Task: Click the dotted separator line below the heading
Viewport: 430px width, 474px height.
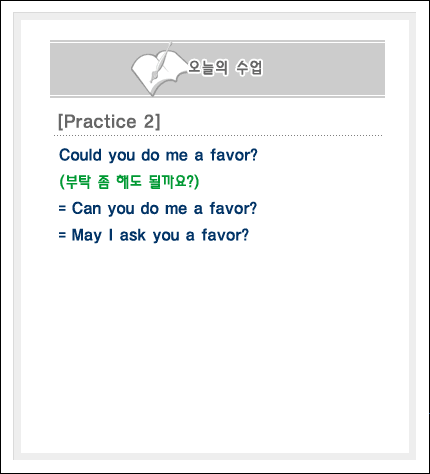Action: pos(218,136)
